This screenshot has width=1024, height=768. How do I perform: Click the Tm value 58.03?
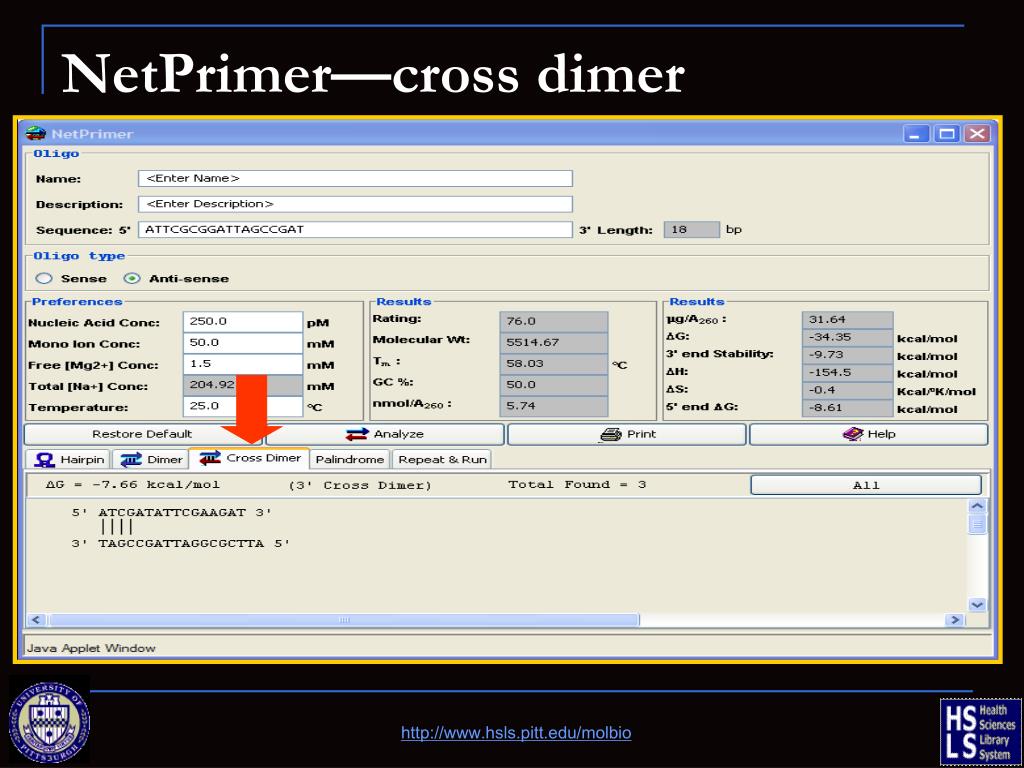554,364
